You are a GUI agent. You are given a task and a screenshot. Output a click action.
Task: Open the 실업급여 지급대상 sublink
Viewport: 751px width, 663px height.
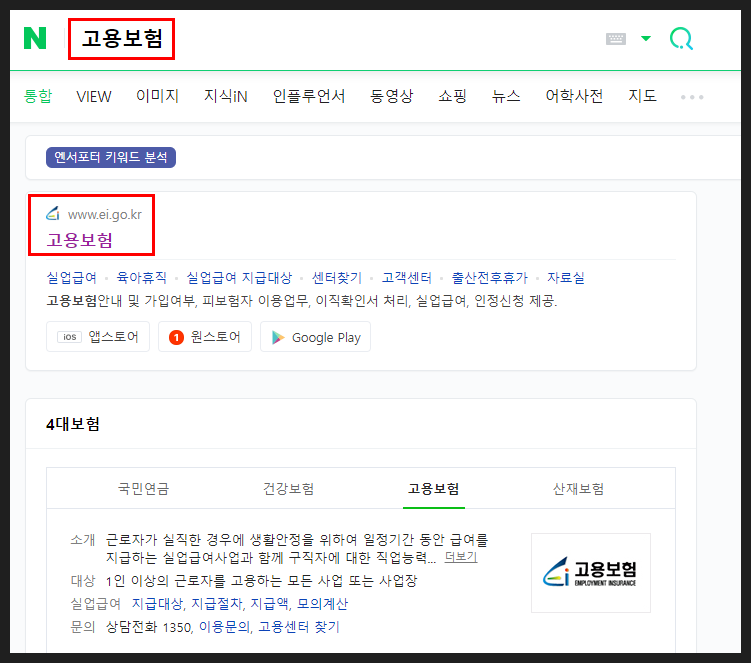click(239, 278)
